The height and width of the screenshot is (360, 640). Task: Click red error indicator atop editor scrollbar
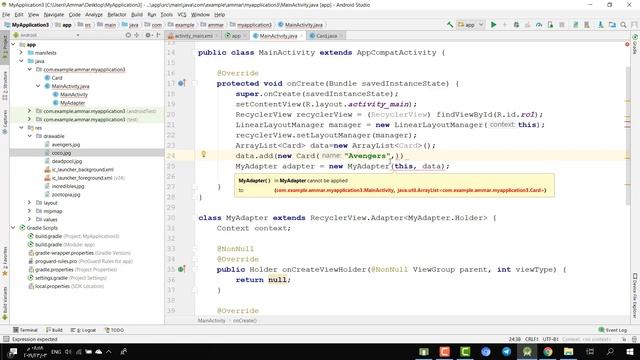coord(627,44)
